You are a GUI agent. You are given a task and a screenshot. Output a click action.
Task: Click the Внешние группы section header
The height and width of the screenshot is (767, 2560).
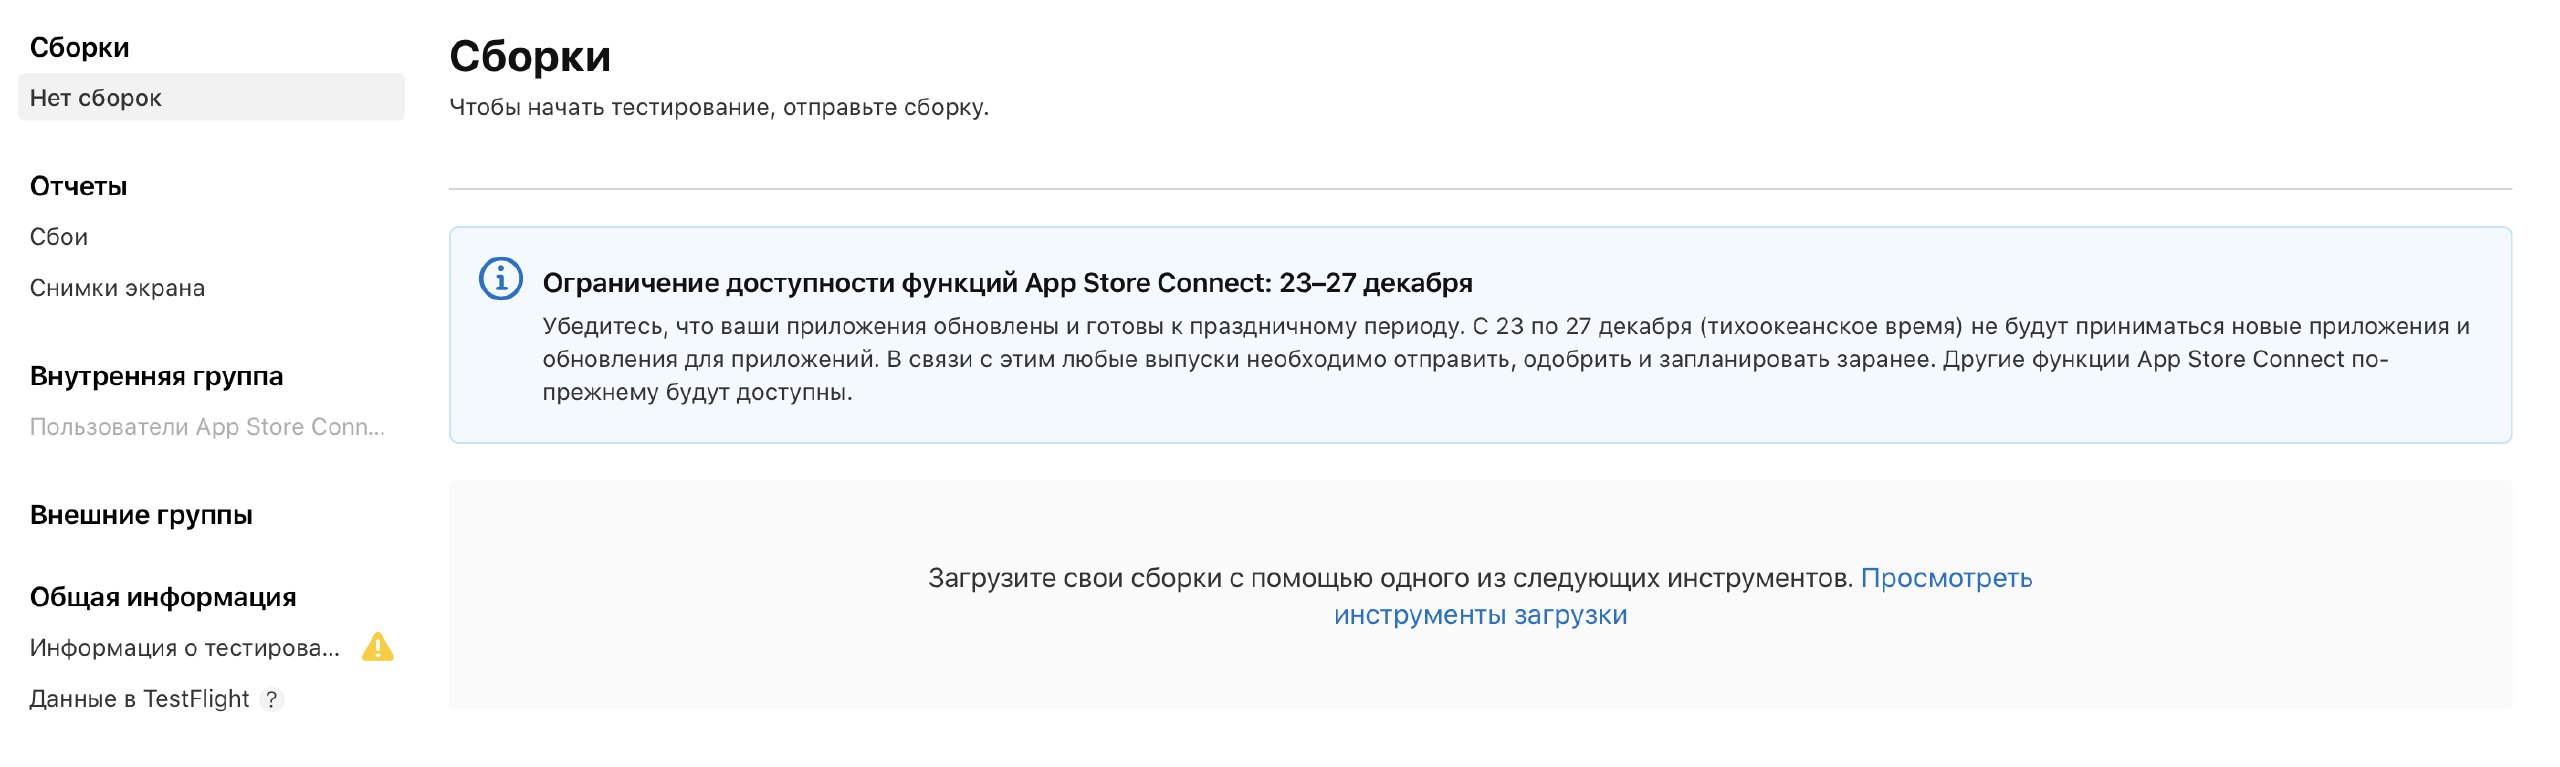click(x=141, y=515)
